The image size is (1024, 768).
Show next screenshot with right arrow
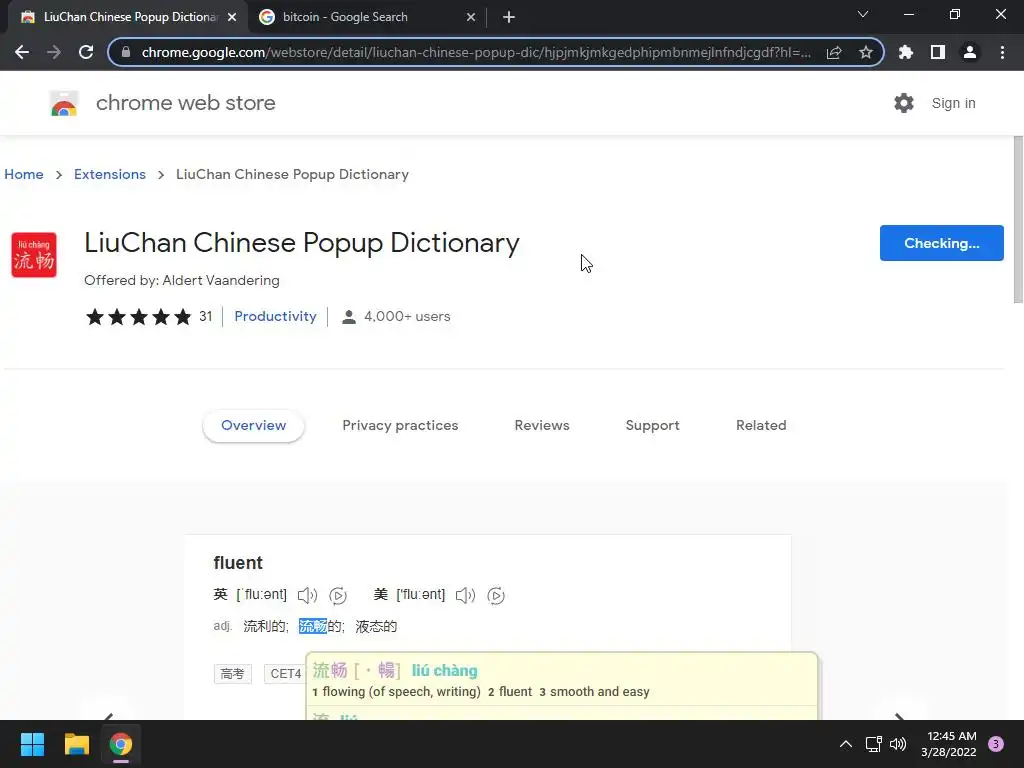click(x=899, y=715)
